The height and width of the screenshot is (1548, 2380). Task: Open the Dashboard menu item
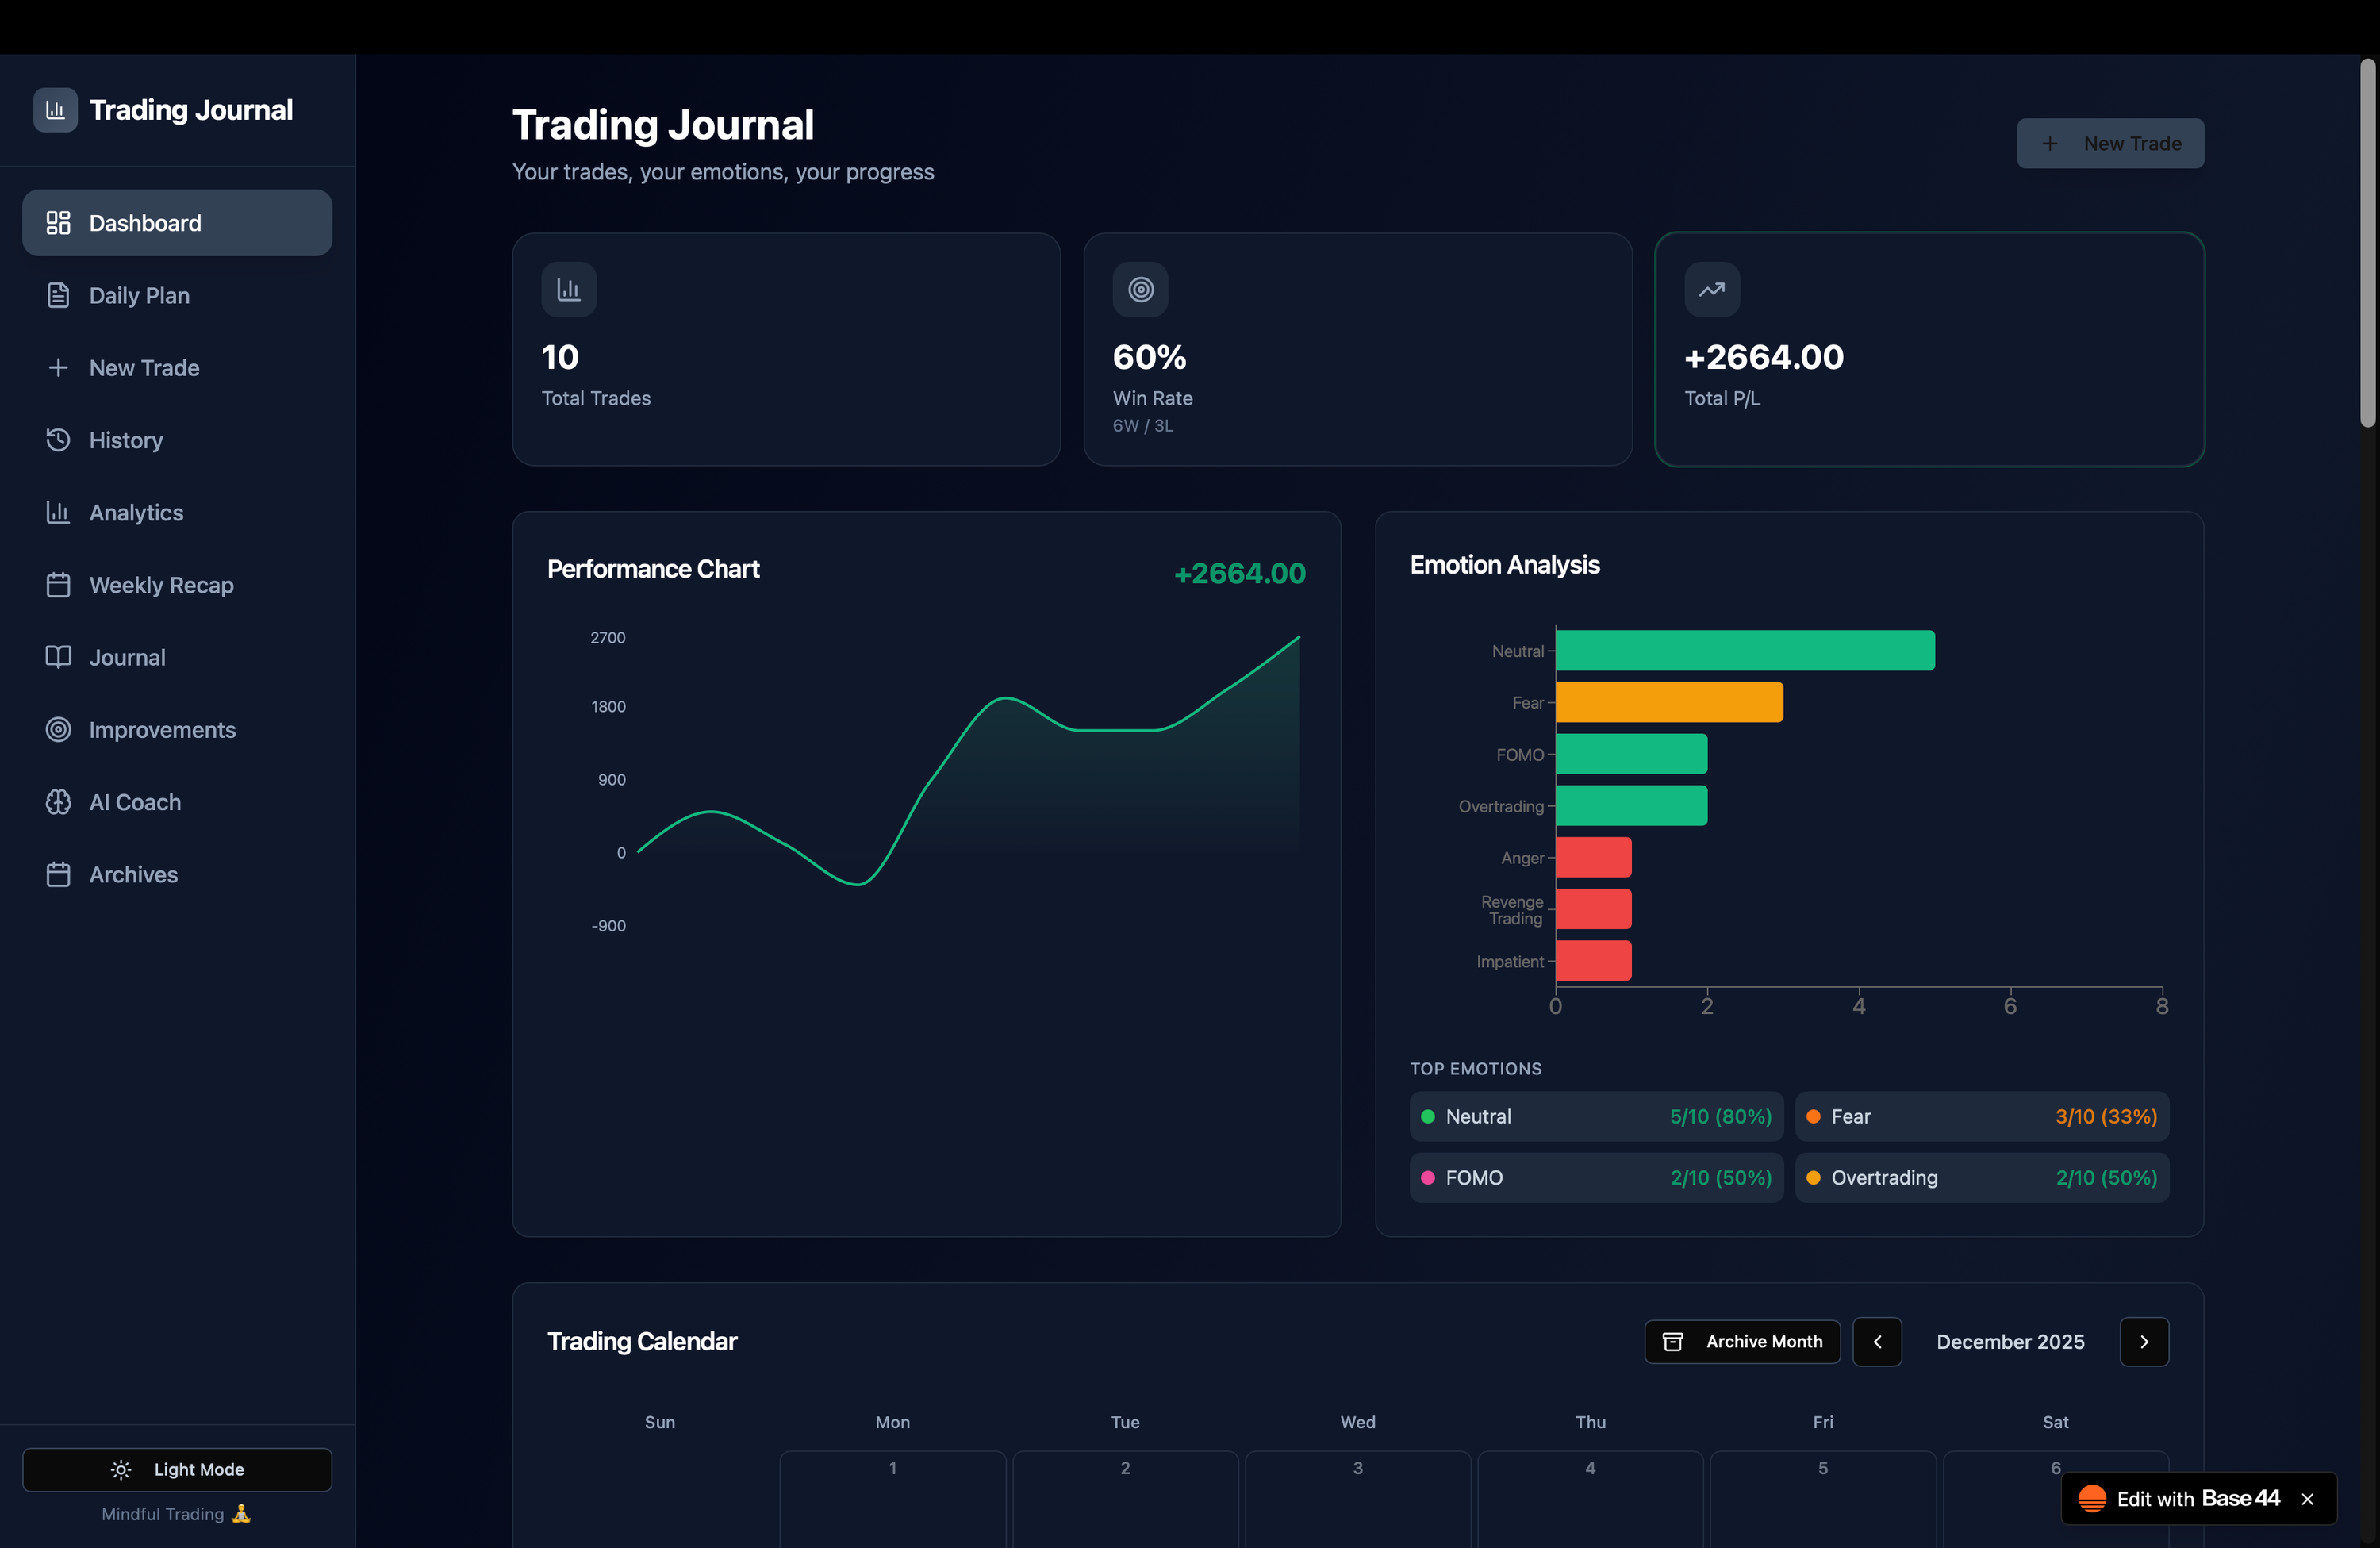click(177, 223)
